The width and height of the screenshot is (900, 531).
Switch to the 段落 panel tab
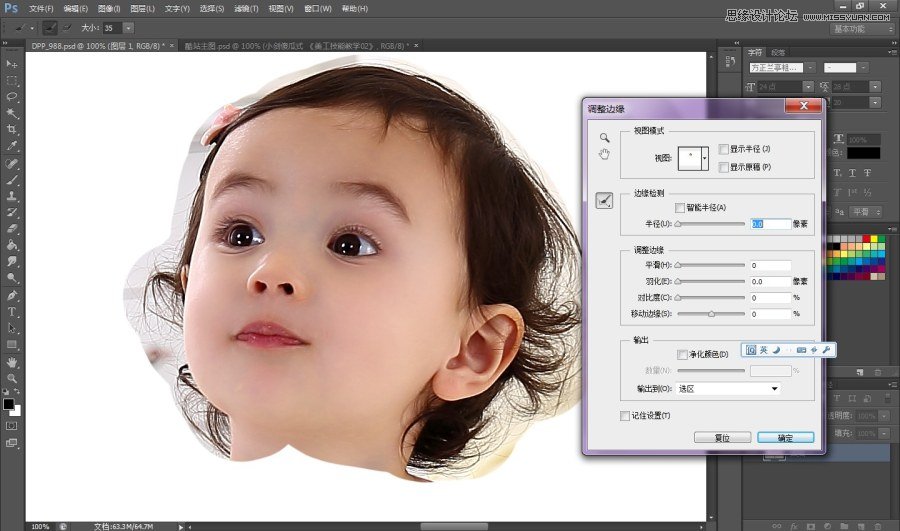(x=778, y=52)
